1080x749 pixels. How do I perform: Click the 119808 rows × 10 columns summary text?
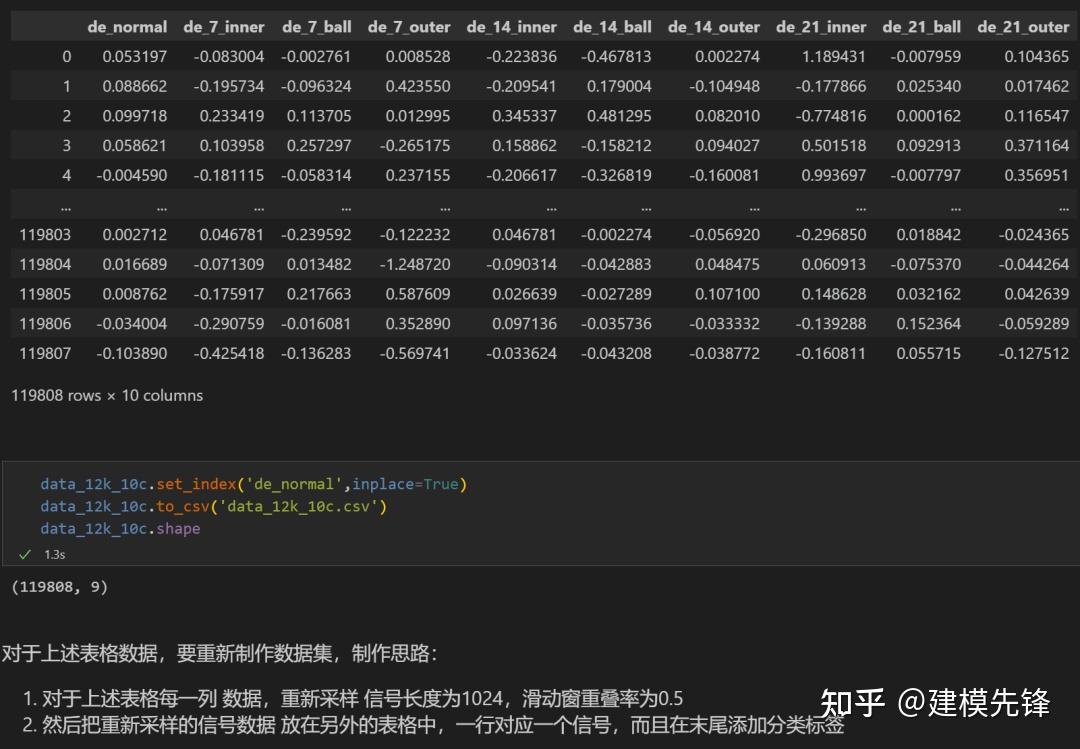pos(105,395)
